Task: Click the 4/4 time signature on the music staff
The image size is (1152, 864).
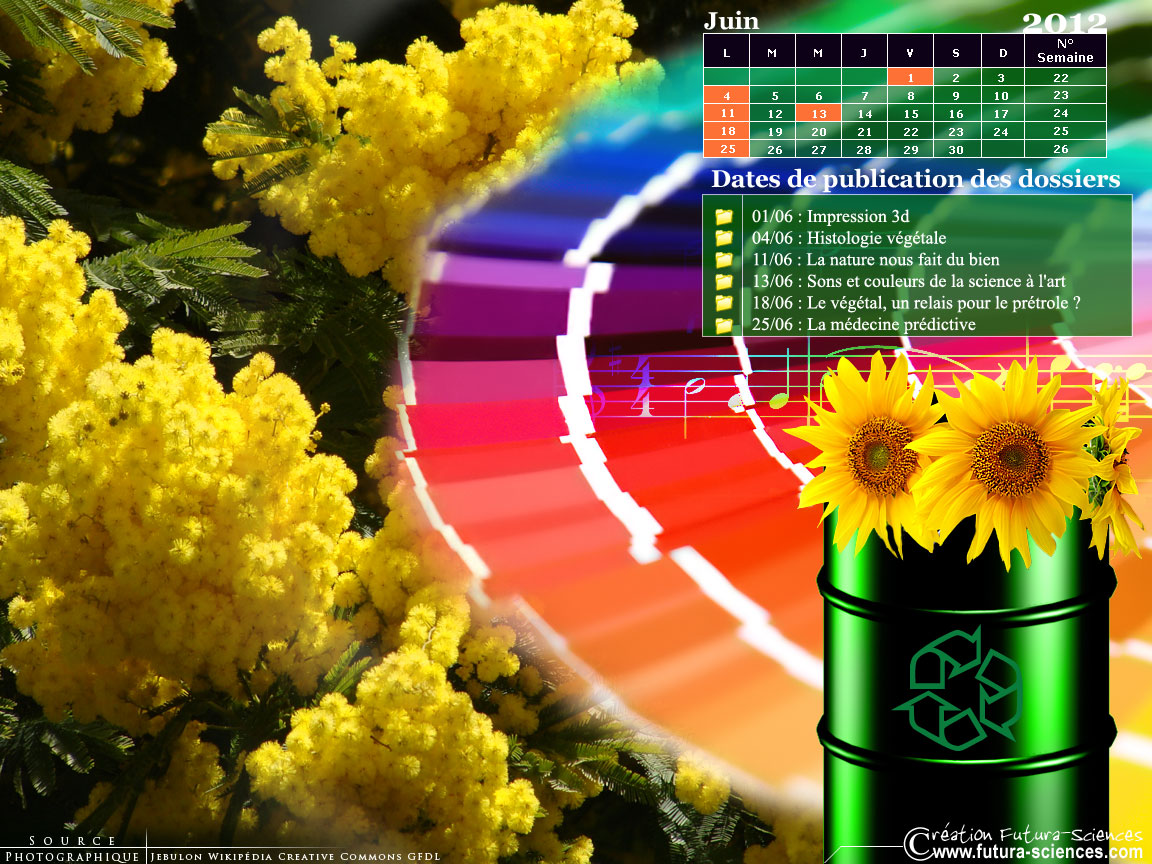Action: coord(641,387)
